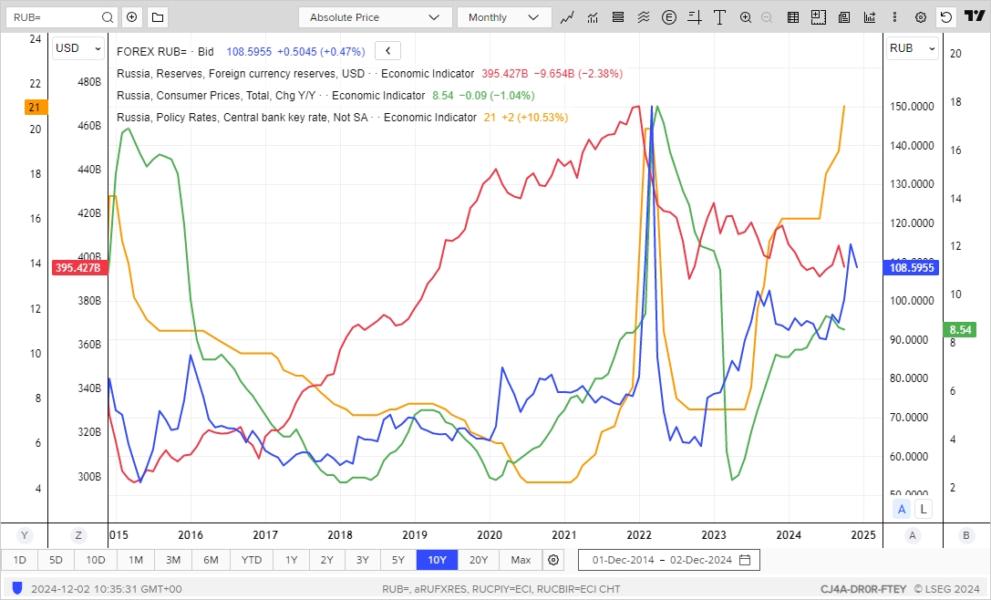Click the stacked panes layout icon

pyautogui.click(x=618, y=17)
